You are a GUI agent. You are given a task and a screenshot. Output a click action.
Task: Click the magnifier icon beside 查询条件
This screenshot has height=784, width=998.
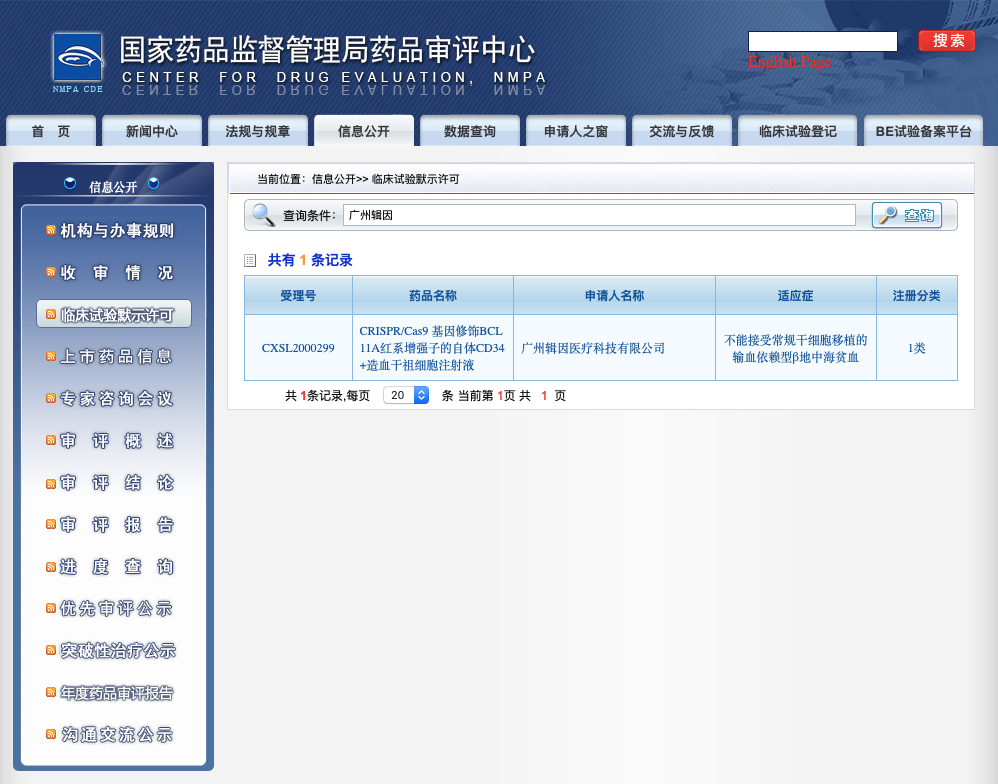(x=263, y=215)
